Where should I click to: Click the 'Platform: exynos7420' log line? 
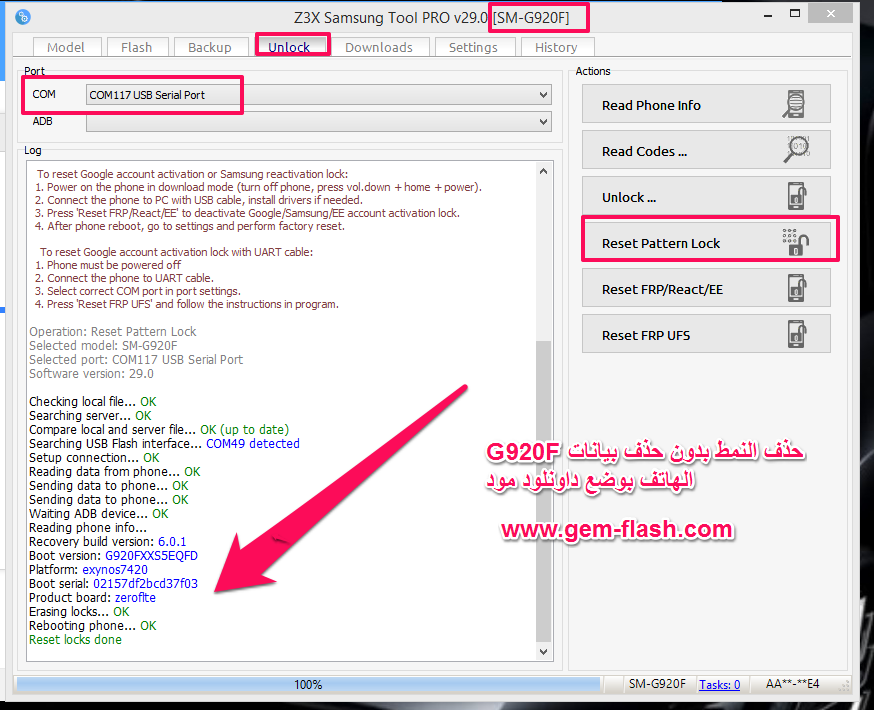[88, 570]
